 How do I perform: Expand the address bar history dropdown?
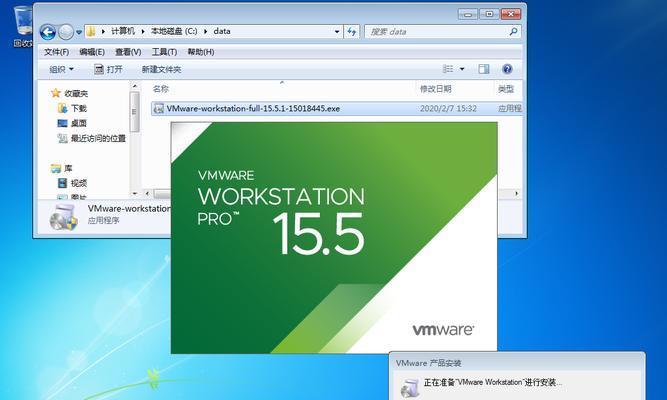click(x=337, y=31)
